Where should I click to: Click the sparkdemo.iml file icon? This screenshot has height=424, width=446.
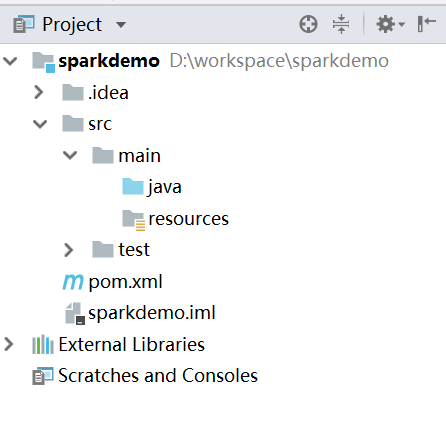pos(75,313)
